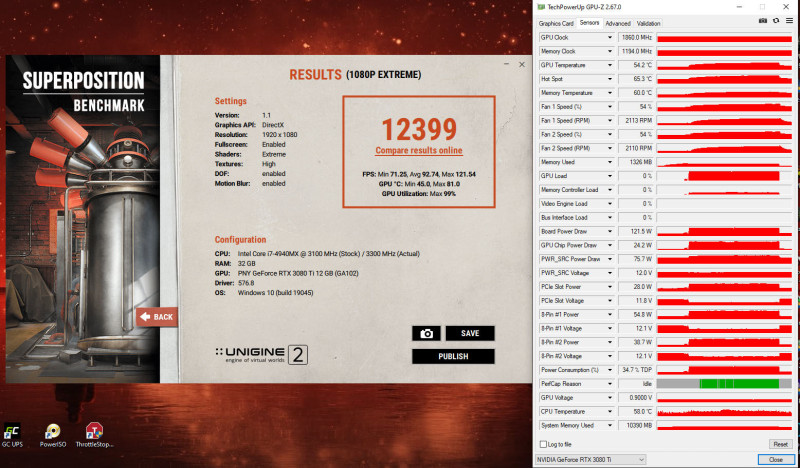This screenshot has width=800, height=468.
Task: Open the Advanced tab in GPU-Z
Action: point(618,23)
